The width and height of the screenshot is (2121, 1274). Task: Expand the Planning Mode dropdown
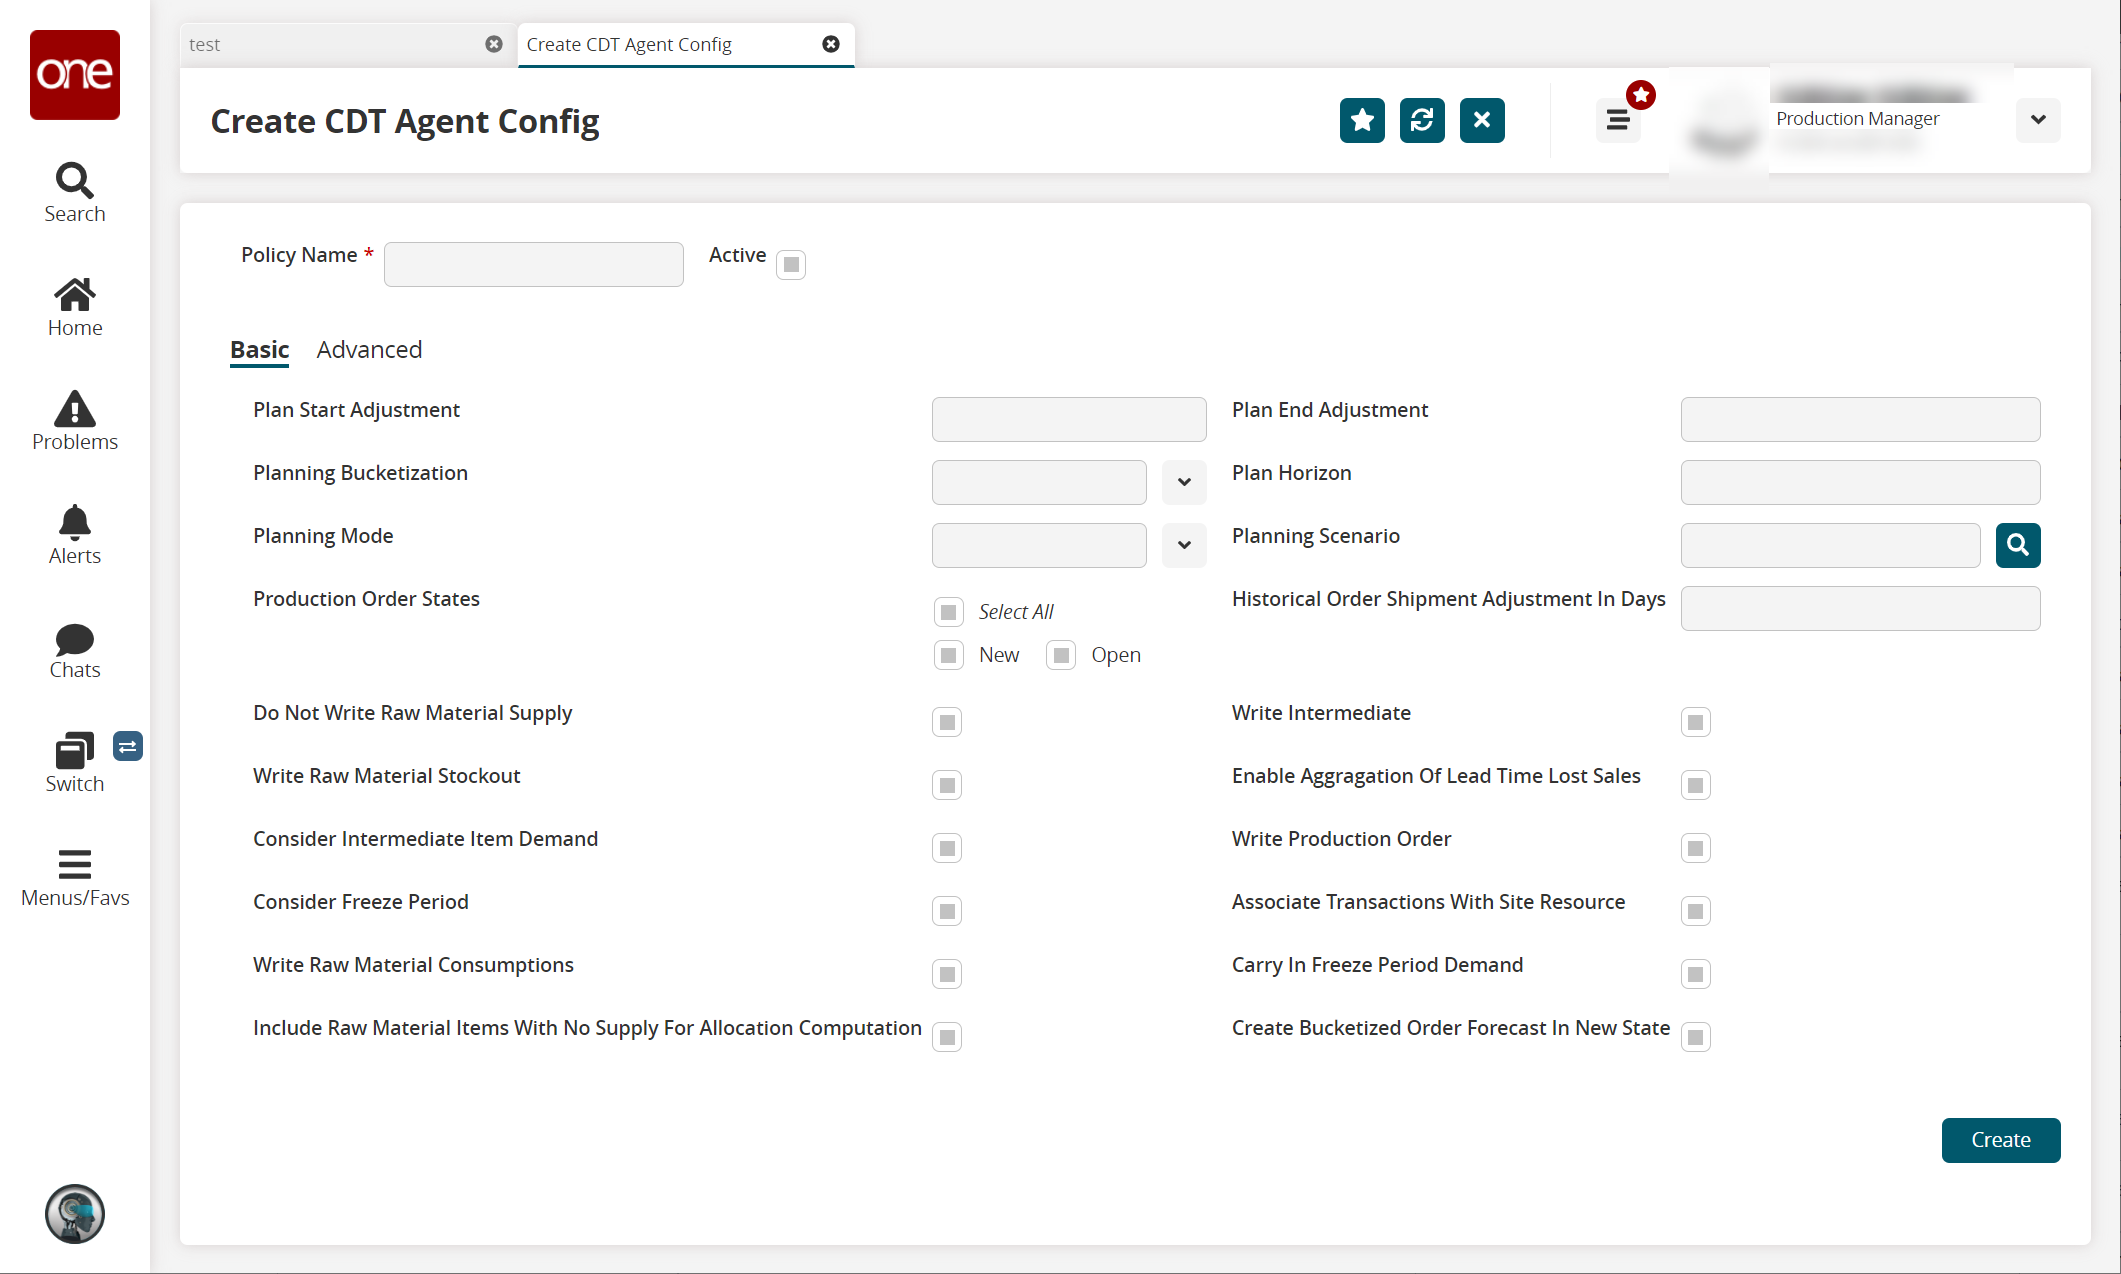[1184, 545]
